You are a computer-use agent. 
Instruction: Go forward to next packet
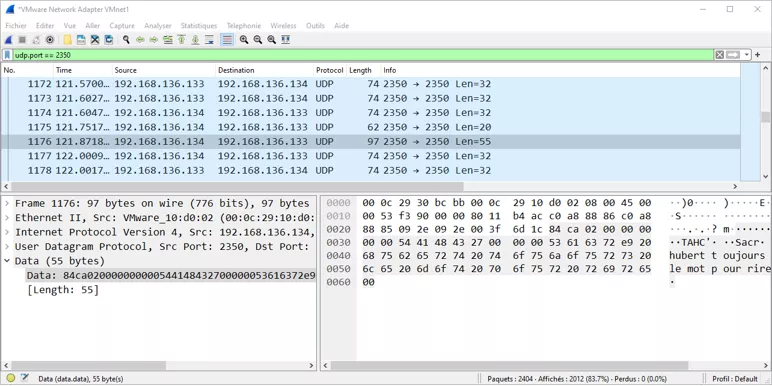coord(154,40)
